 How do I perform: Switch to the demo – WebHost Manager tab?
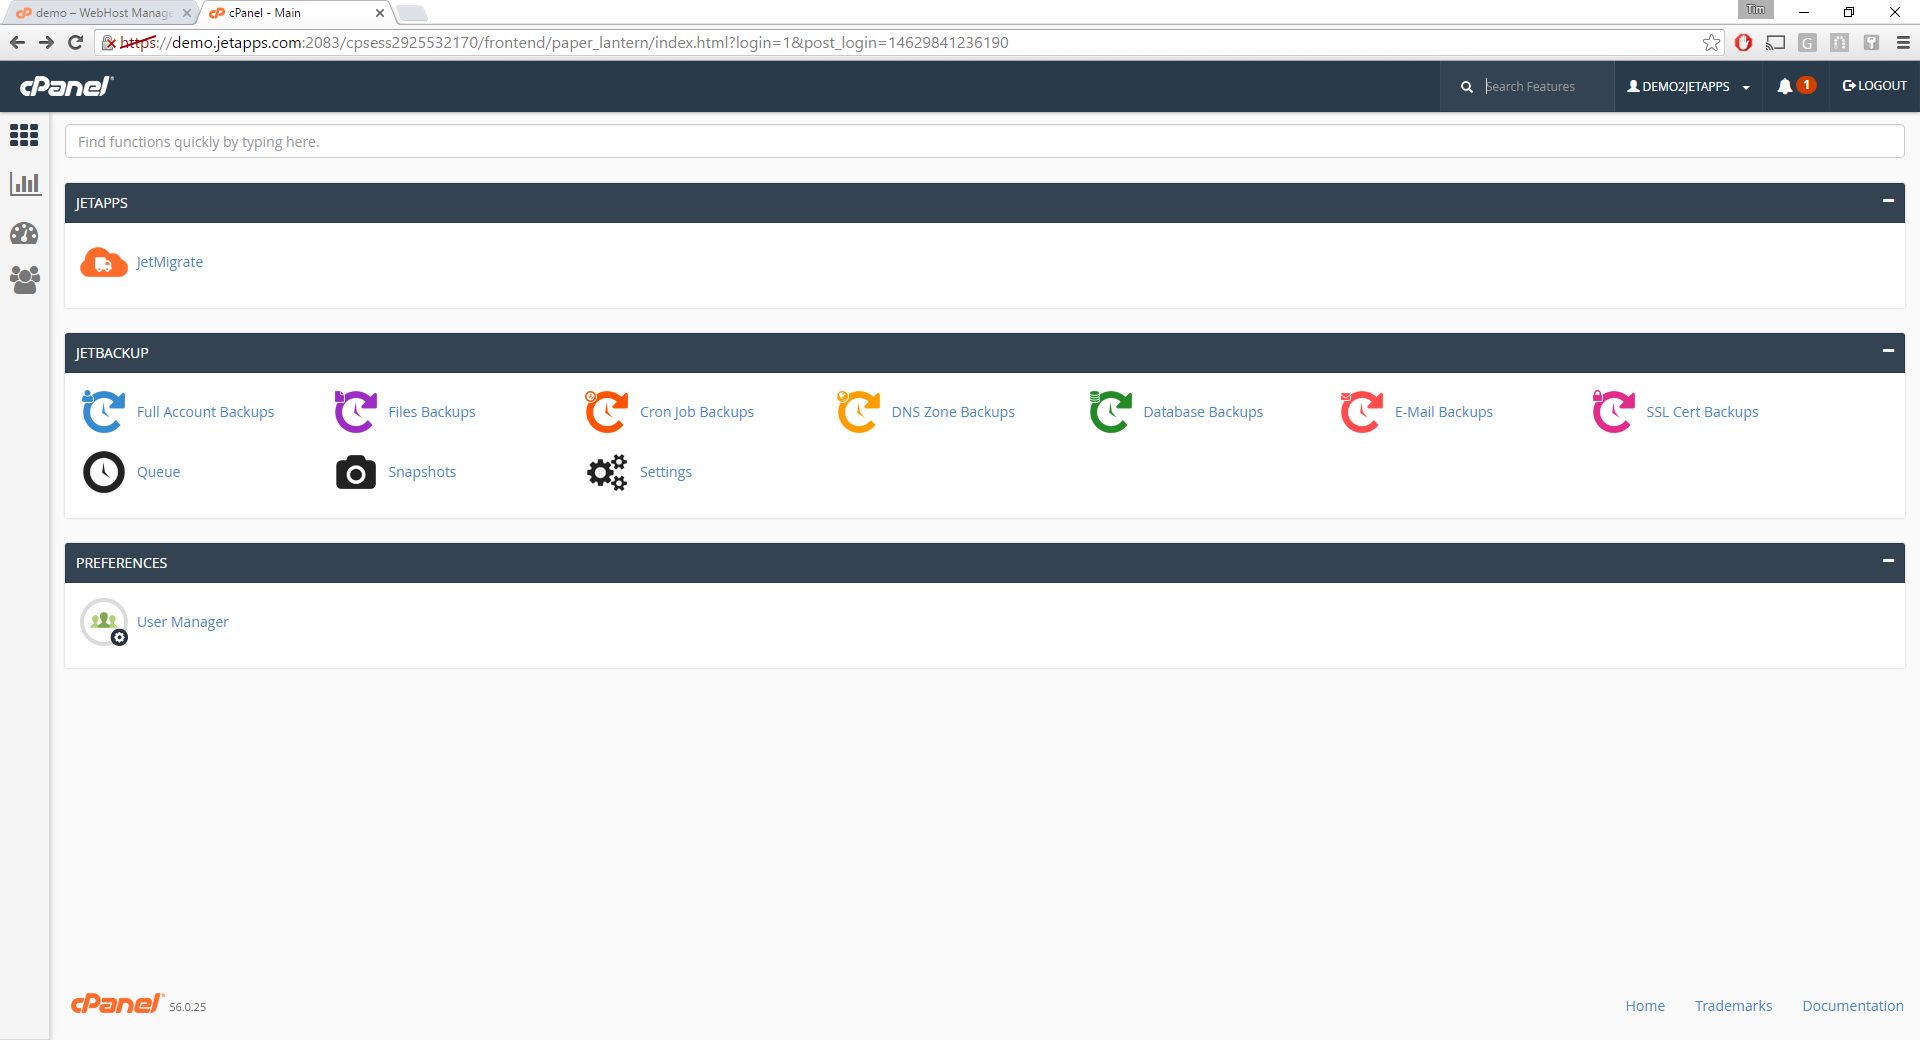[103, 13]
